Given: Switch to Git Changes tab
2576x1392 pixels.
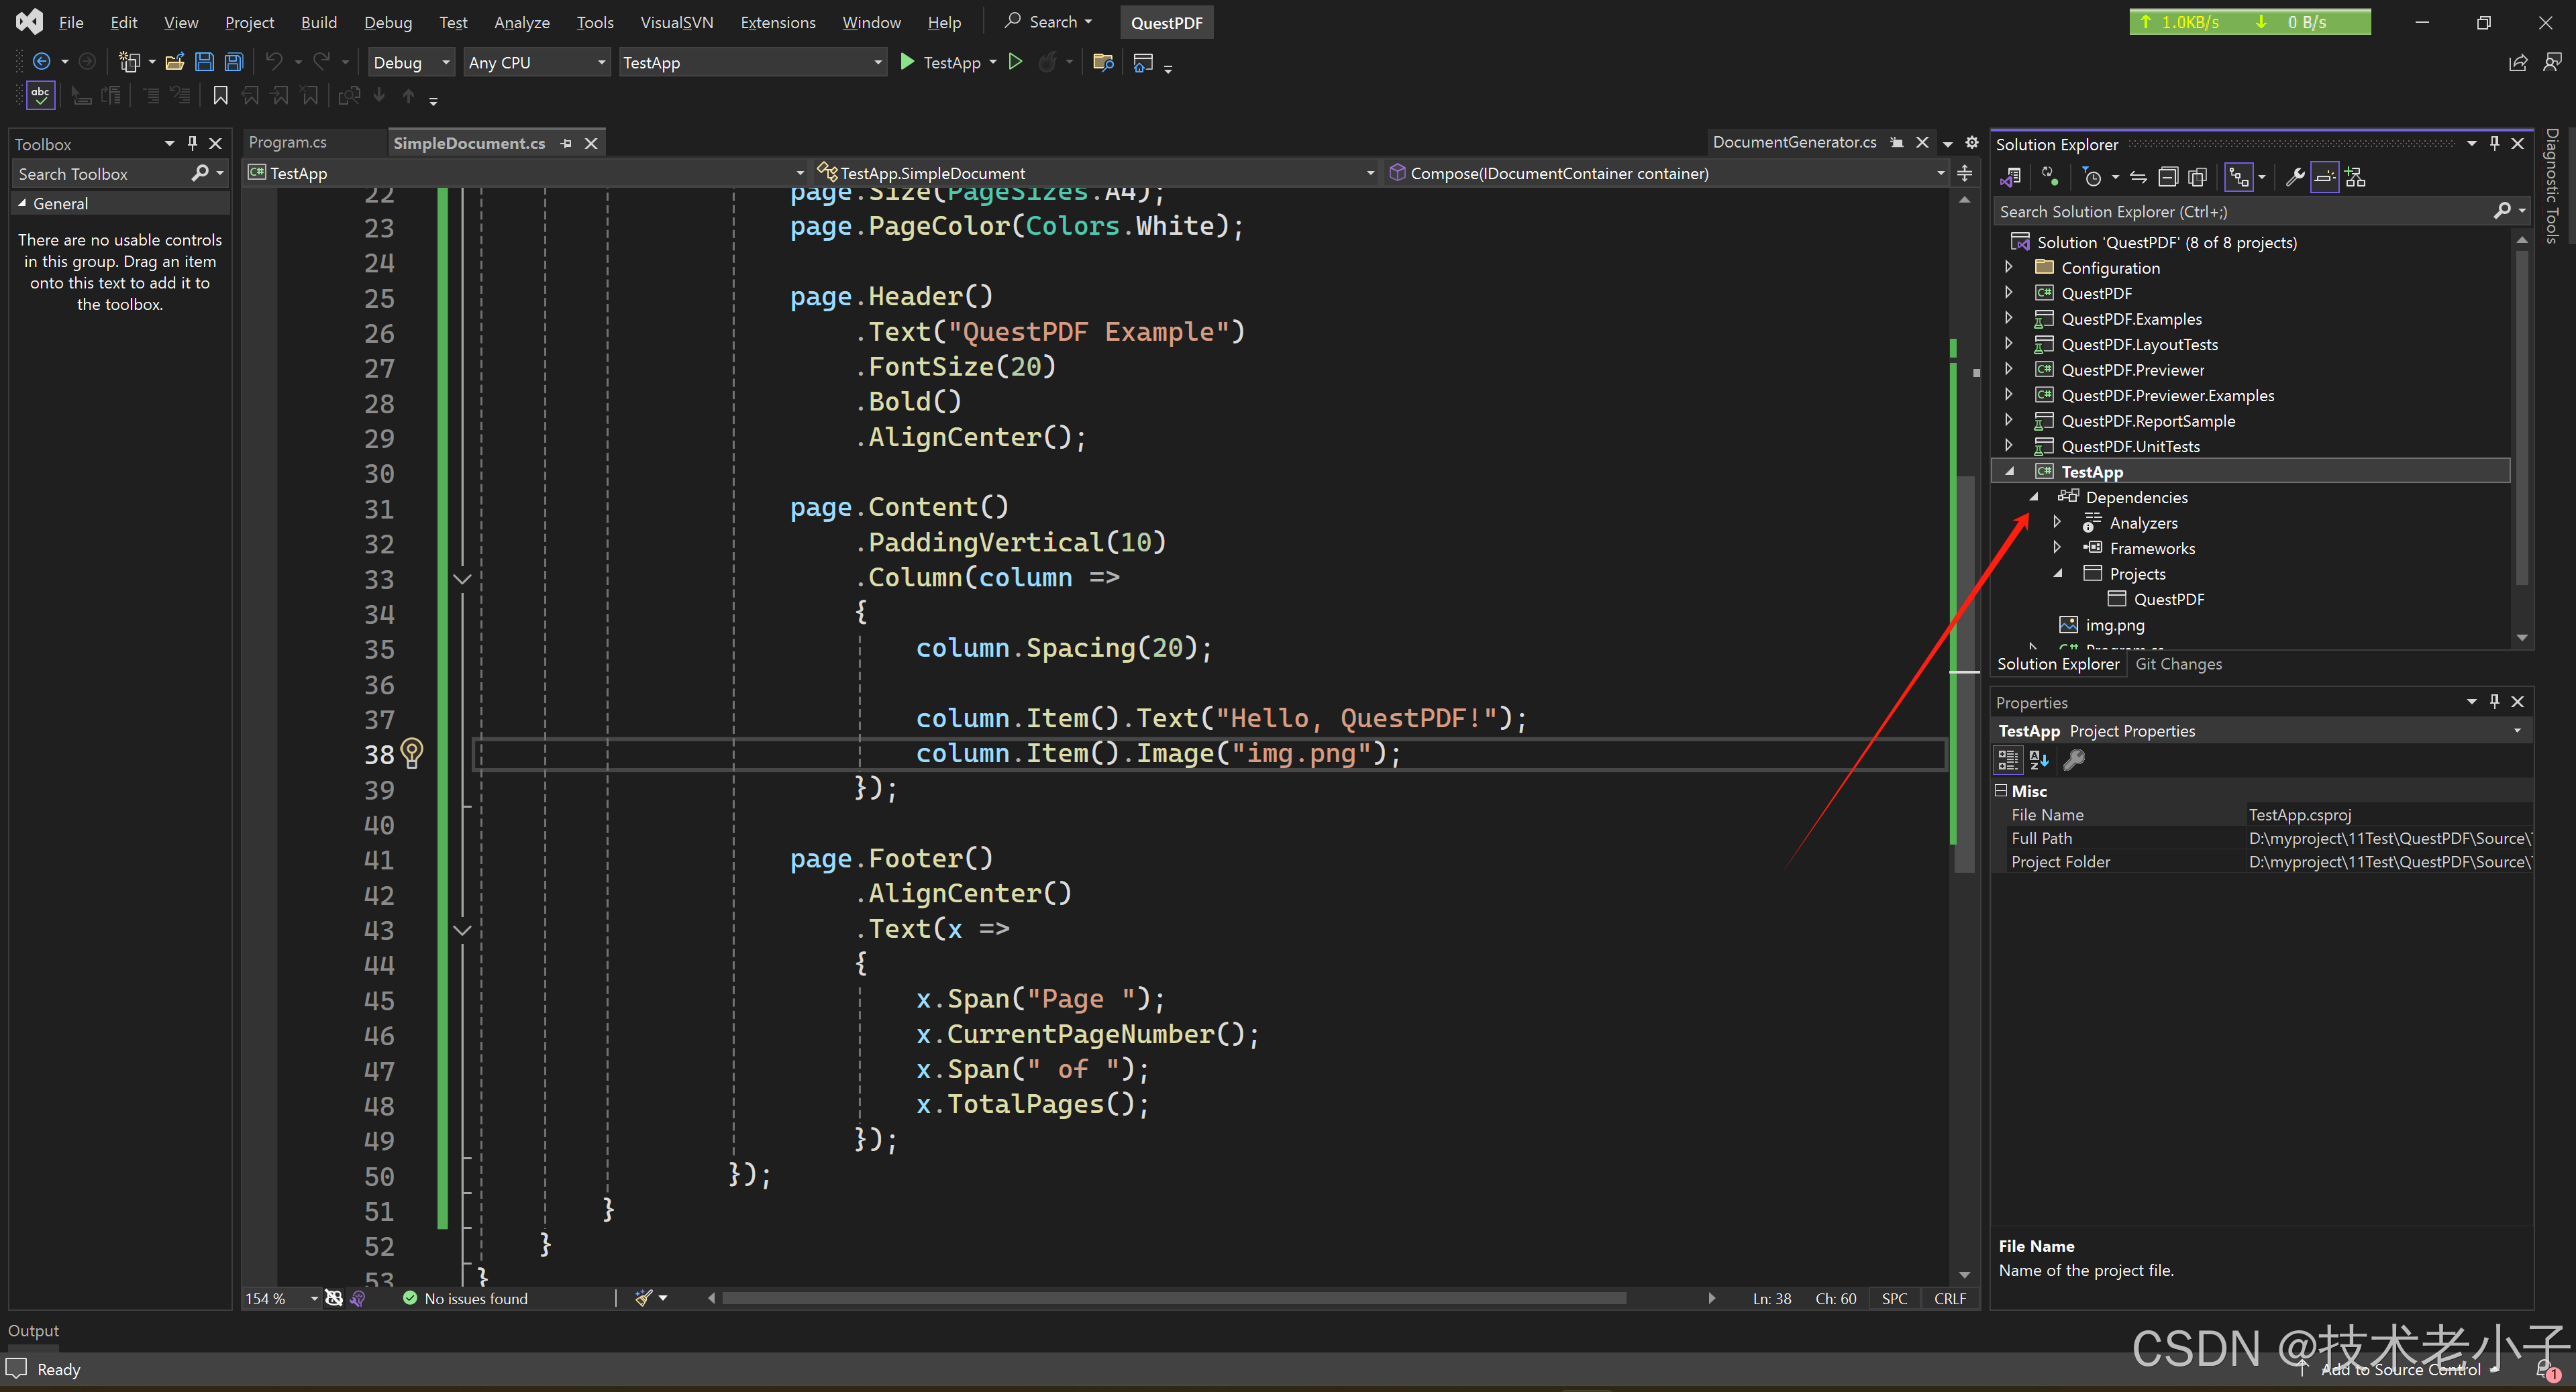Looking at the screenshot, I should coord(2178,664).
